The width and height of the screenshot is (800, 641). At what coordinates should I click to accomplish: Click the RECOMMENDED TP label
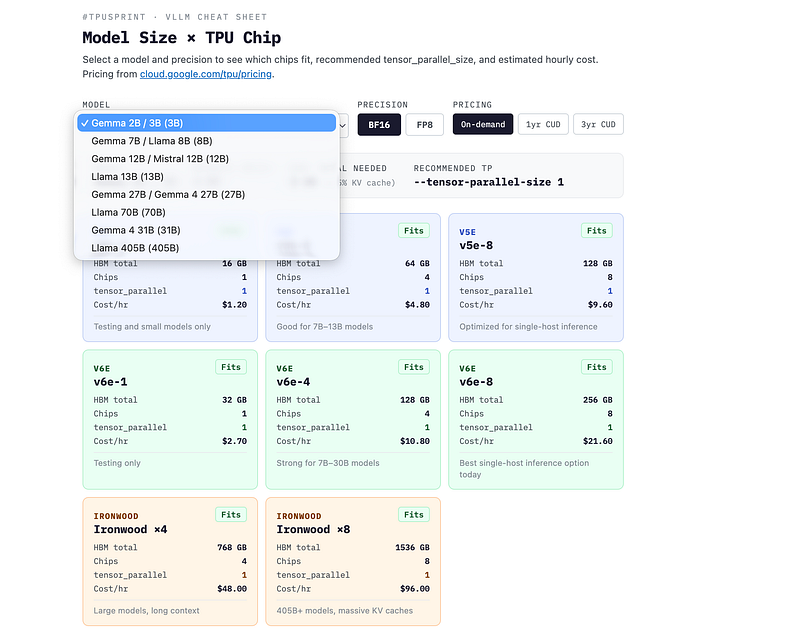point(453,168)
